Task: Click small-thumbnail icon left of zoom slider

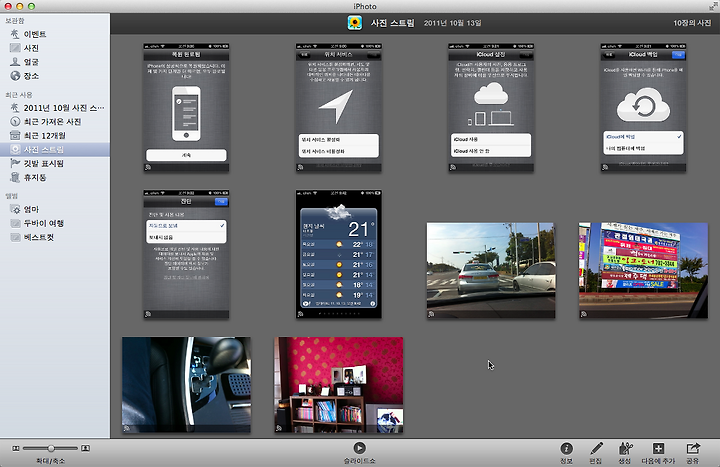Action: (16, 448)
